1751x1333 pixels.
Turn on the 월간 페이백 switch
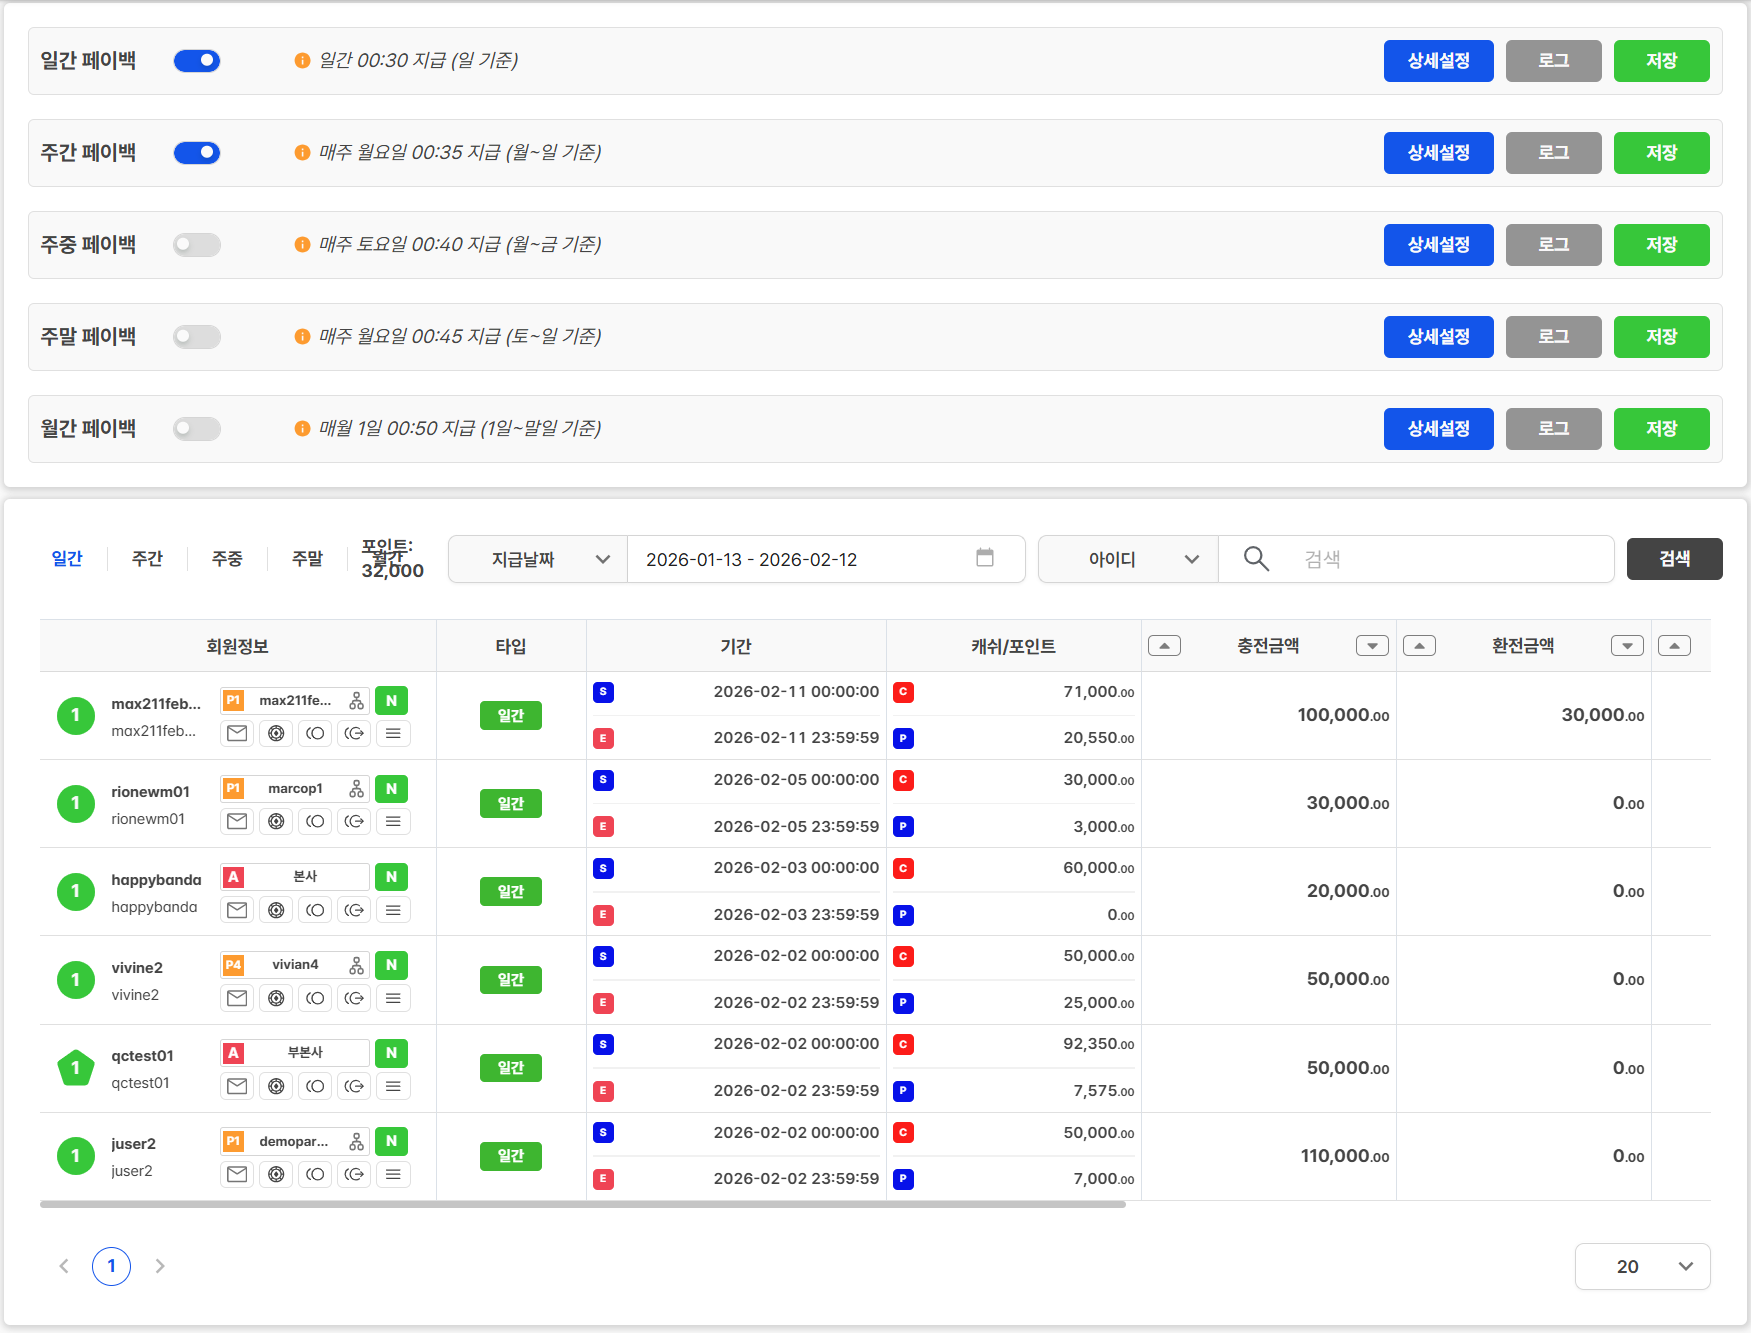coord(197,429)
